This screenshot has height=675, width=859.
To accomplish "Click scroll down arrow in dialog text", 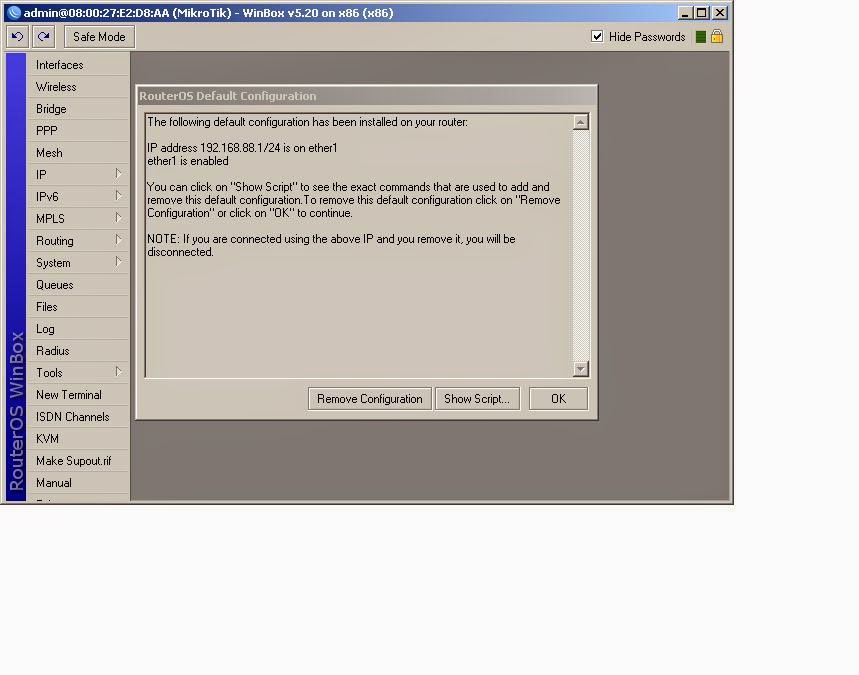I will (x=581, y=369).
